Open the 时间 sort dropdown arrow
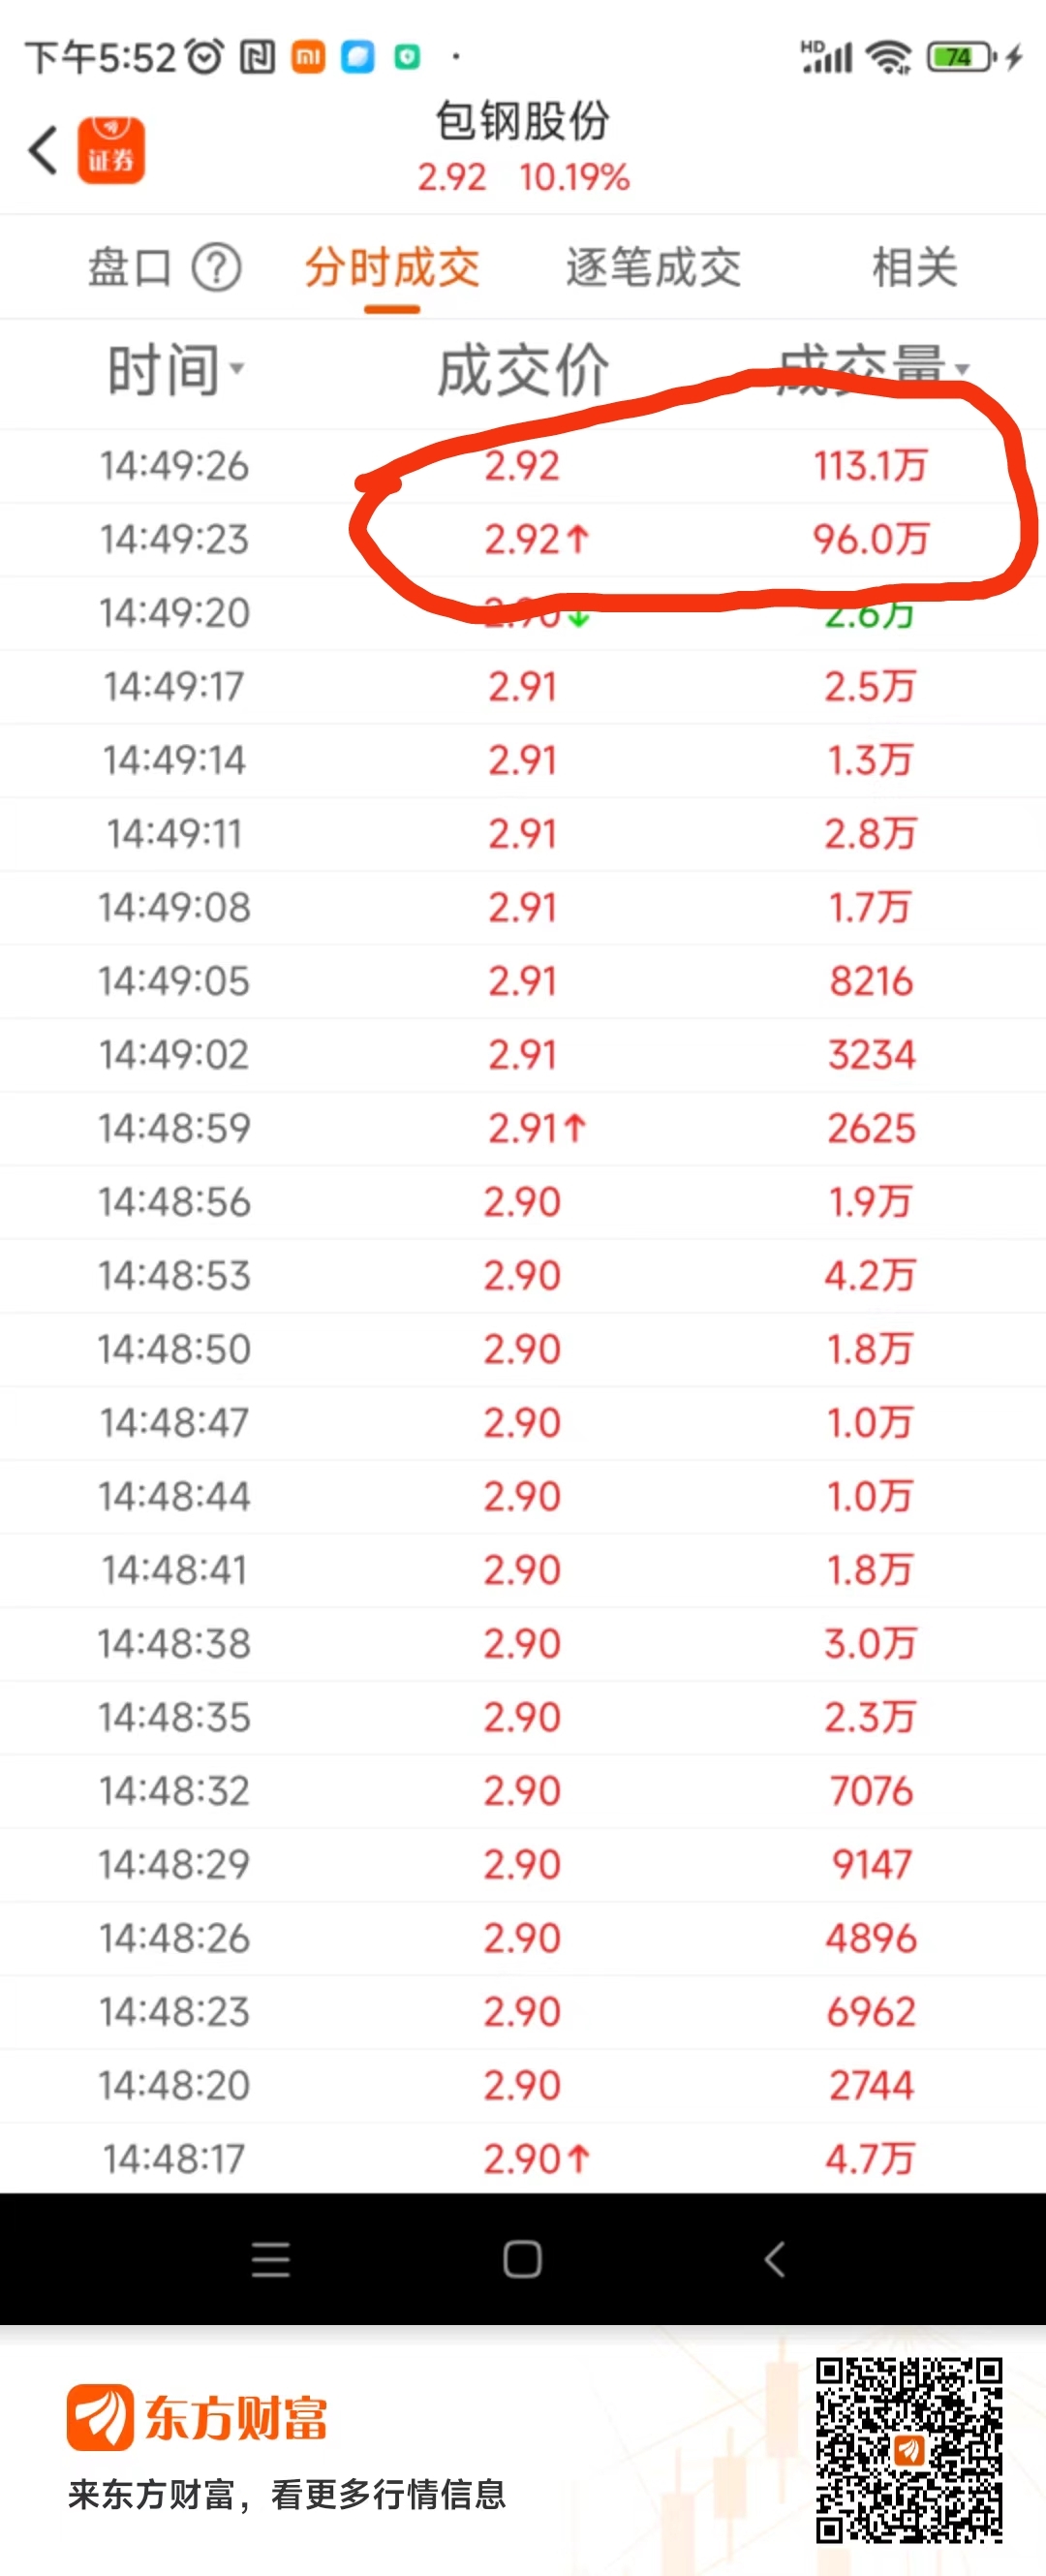 point(237,368)
